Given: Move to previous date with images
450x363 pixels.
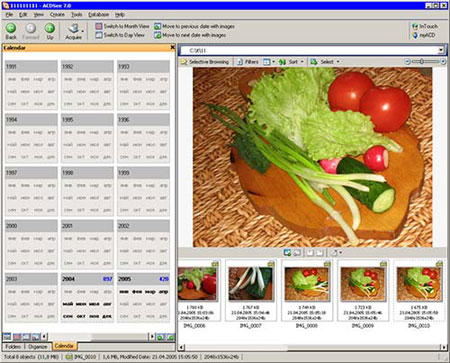Looking at the screenshot, I should 194,26.
